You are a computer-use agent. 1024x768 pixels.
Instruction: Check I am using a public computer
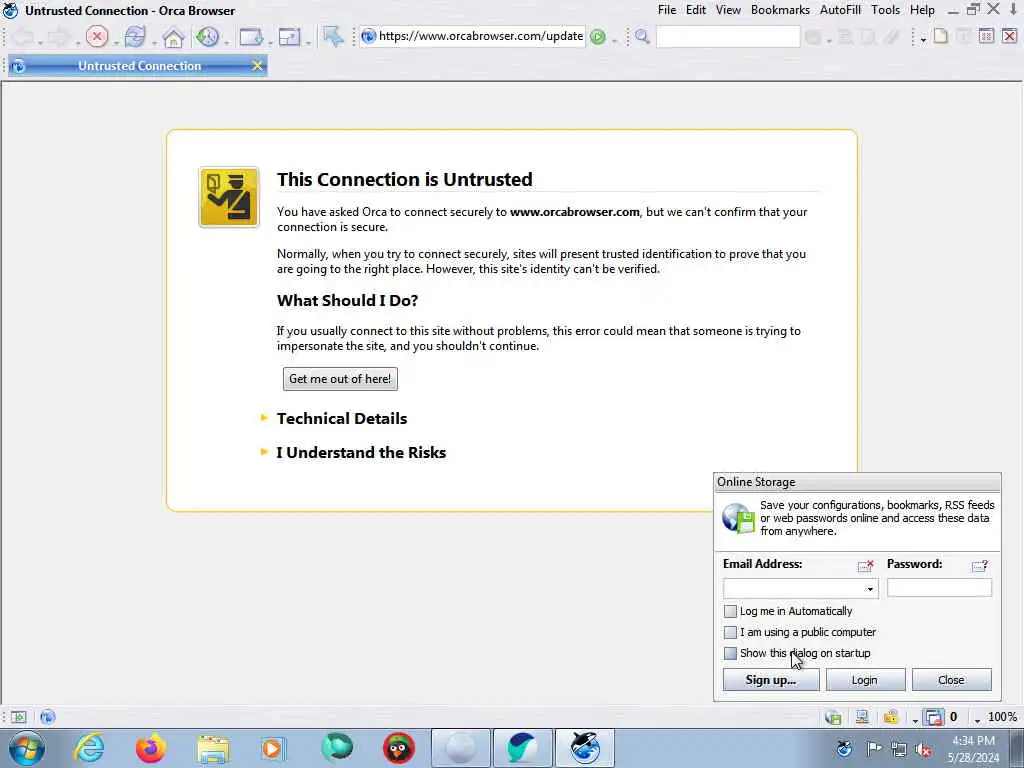(x=730, y=632)
